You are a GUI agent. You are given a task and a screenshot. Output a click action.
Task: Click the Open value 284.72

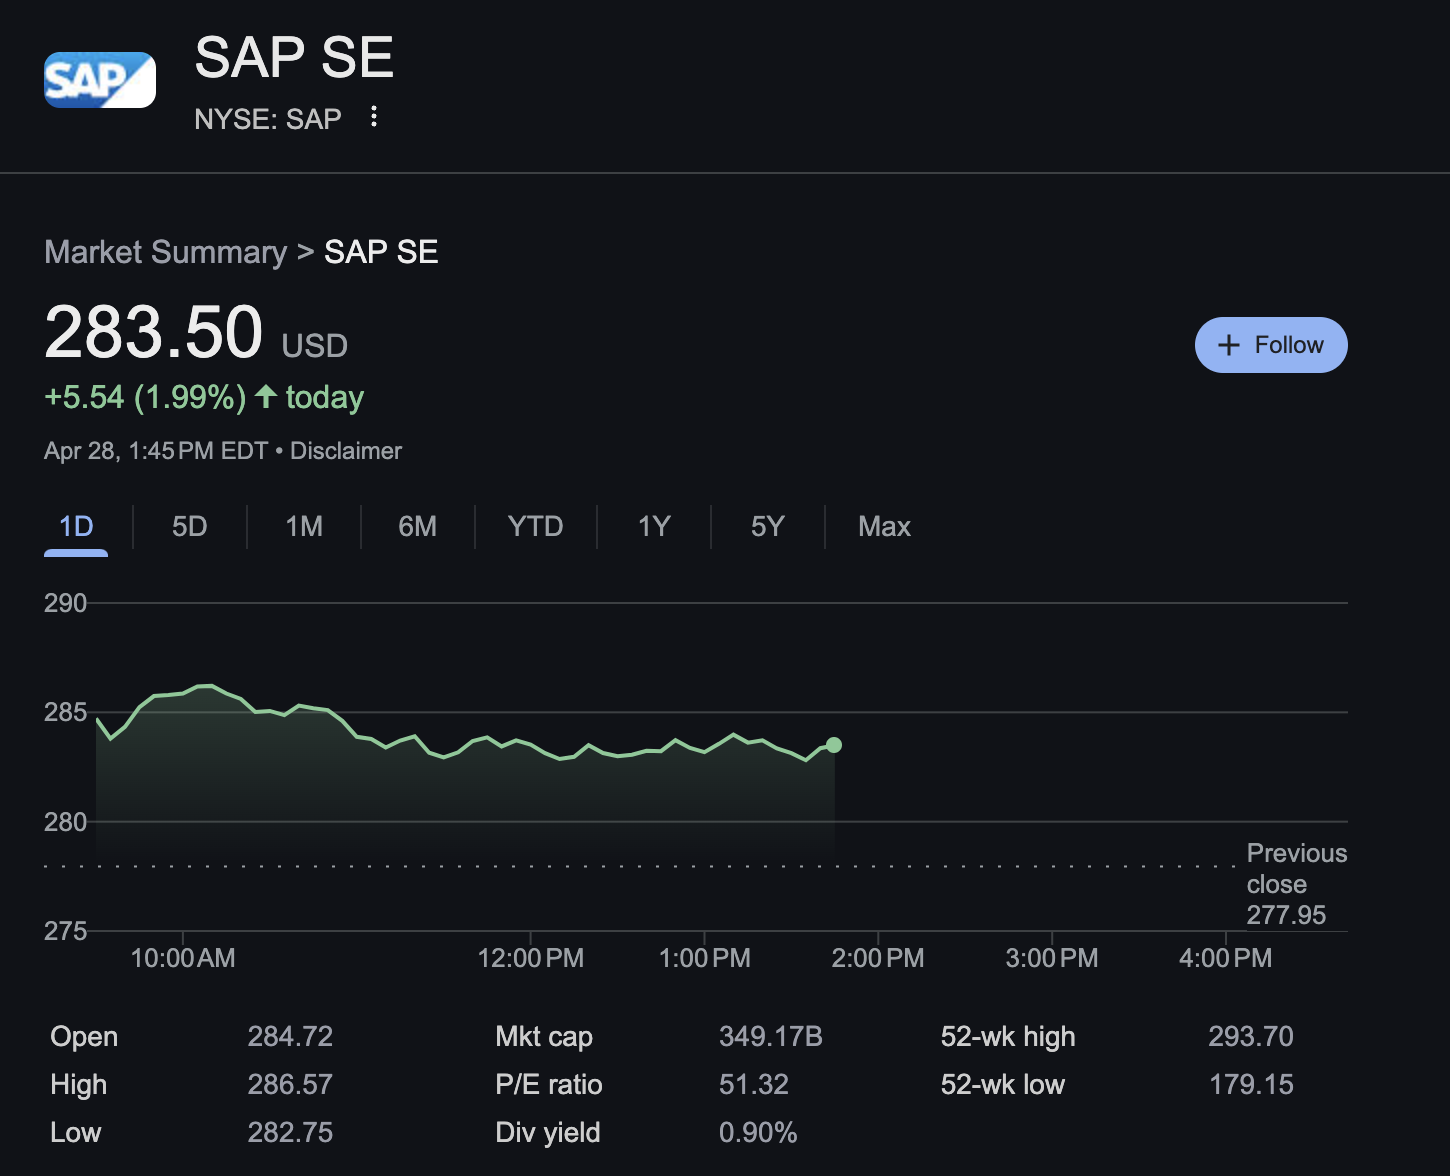(x=290, y=1036)
